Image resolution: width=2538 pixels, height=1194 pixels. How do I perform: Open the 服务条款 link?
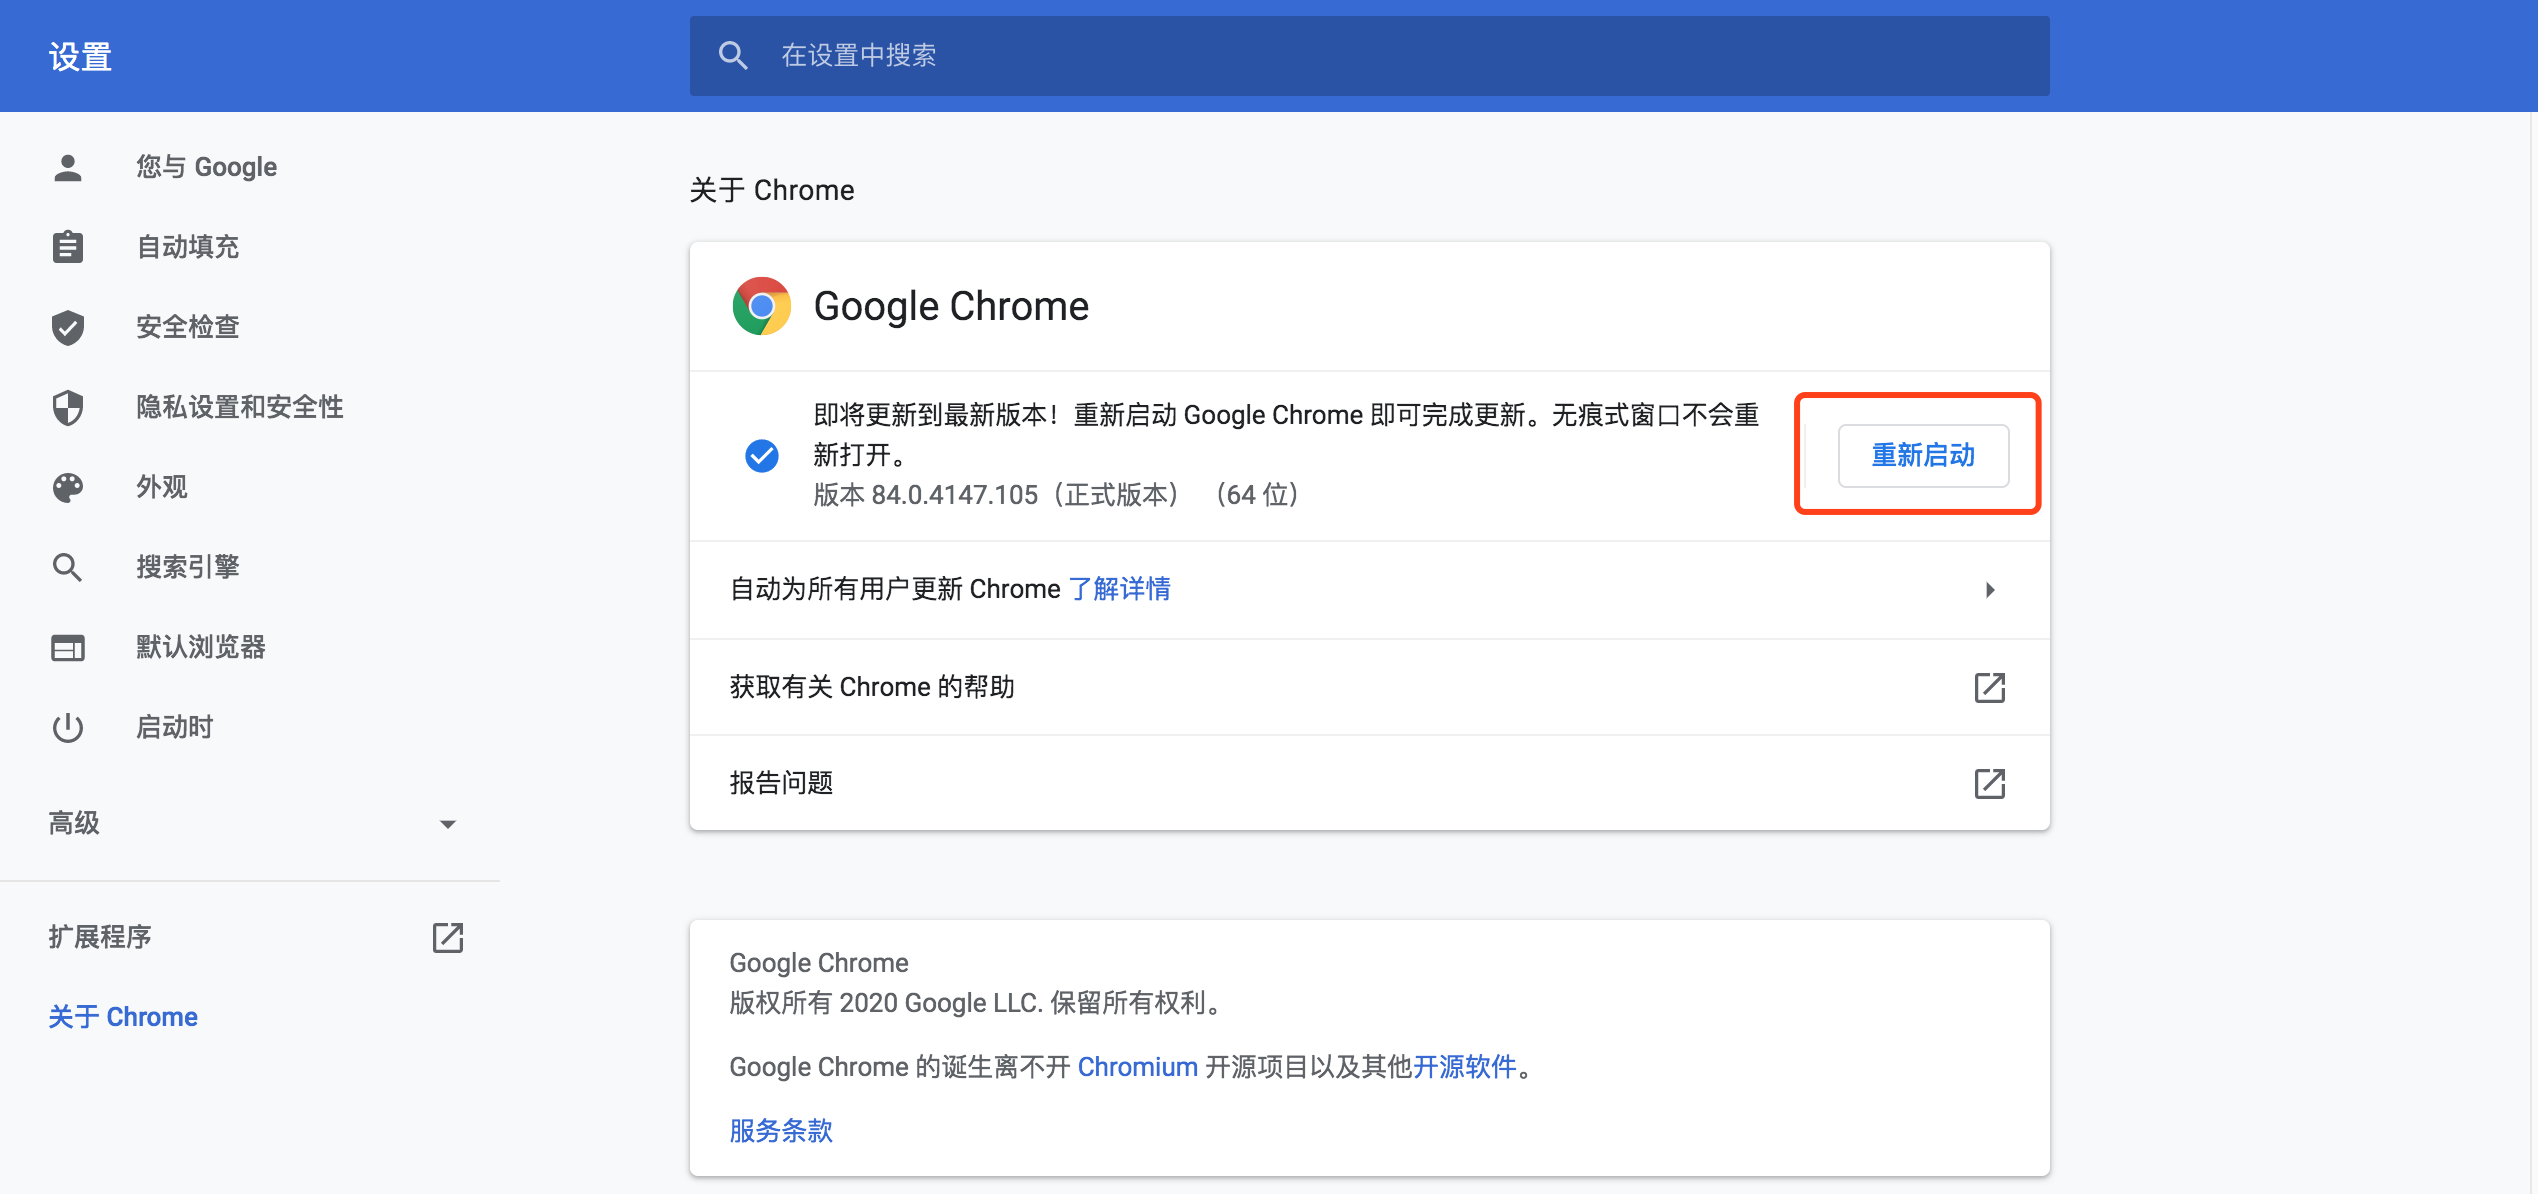click(x=781, y=1131)
